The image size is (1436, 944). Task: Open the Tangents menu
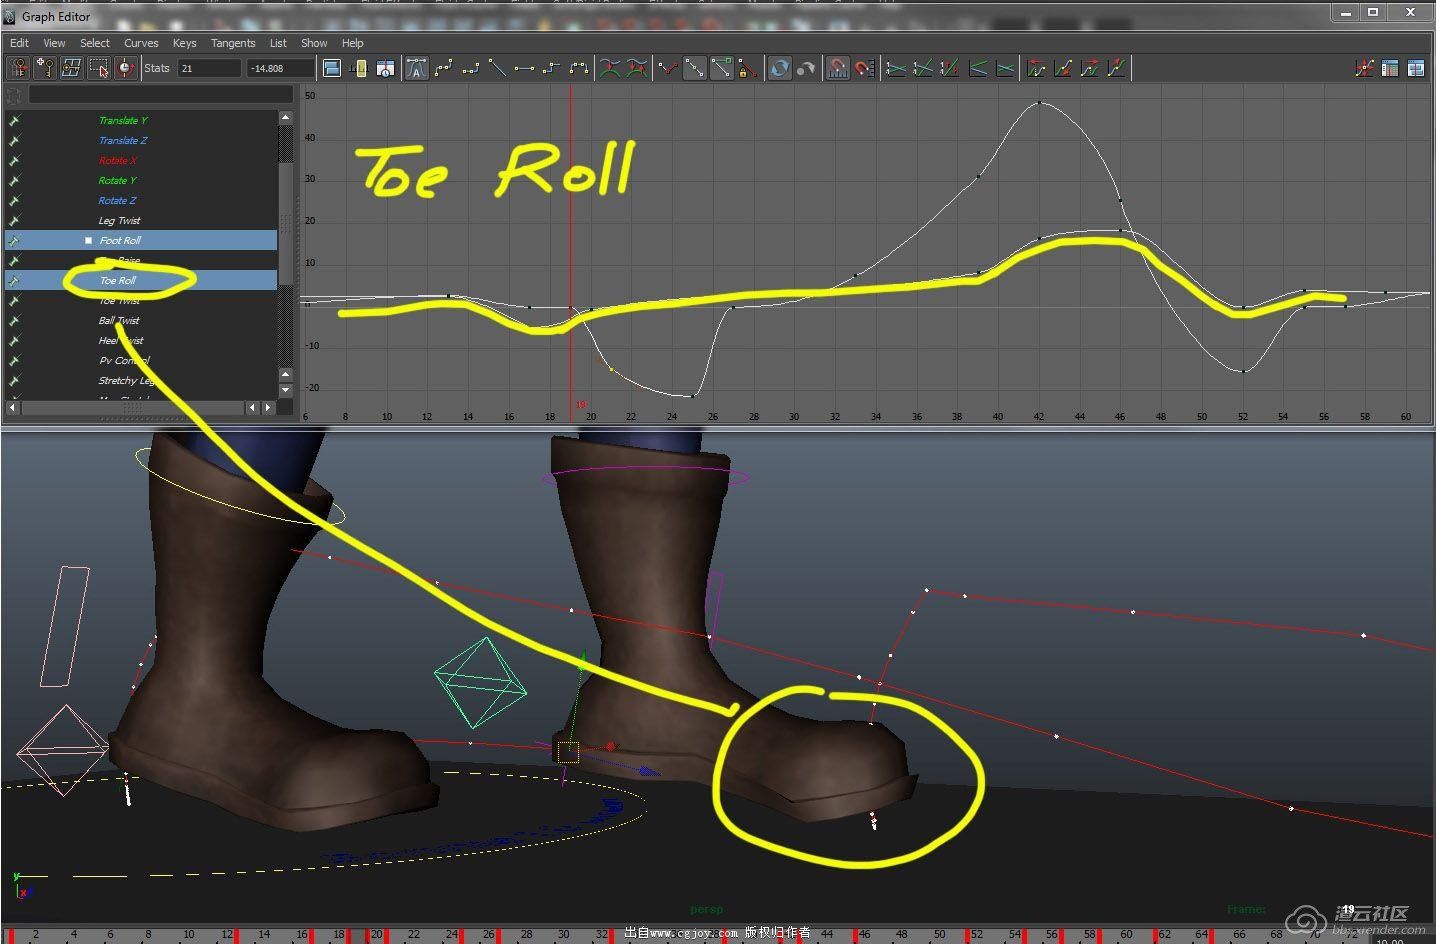233,43
